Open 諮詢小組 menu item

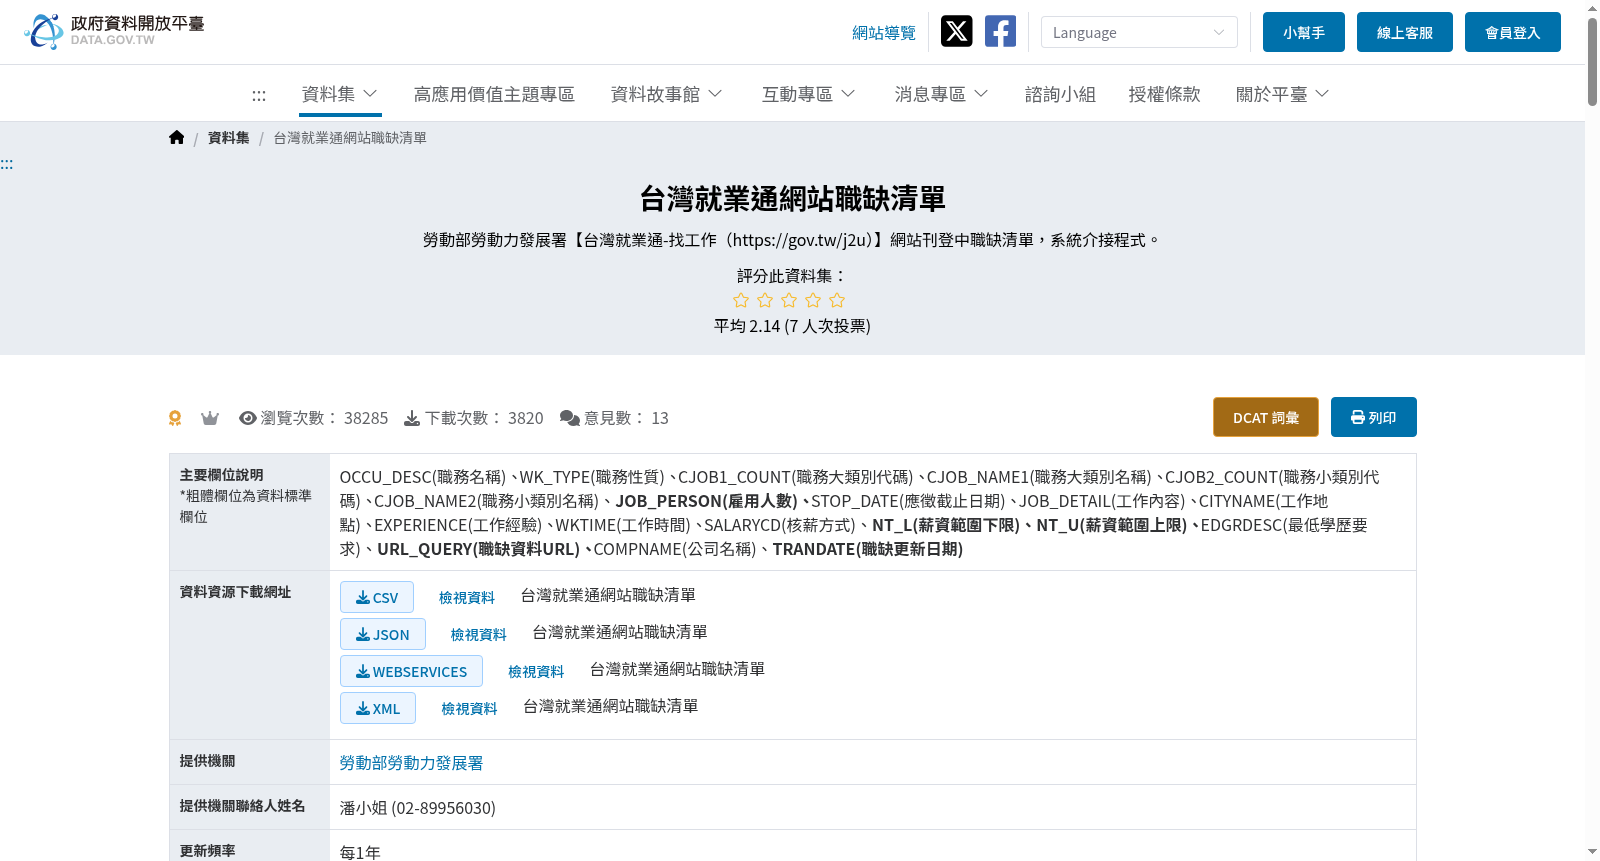(1060, 94)
